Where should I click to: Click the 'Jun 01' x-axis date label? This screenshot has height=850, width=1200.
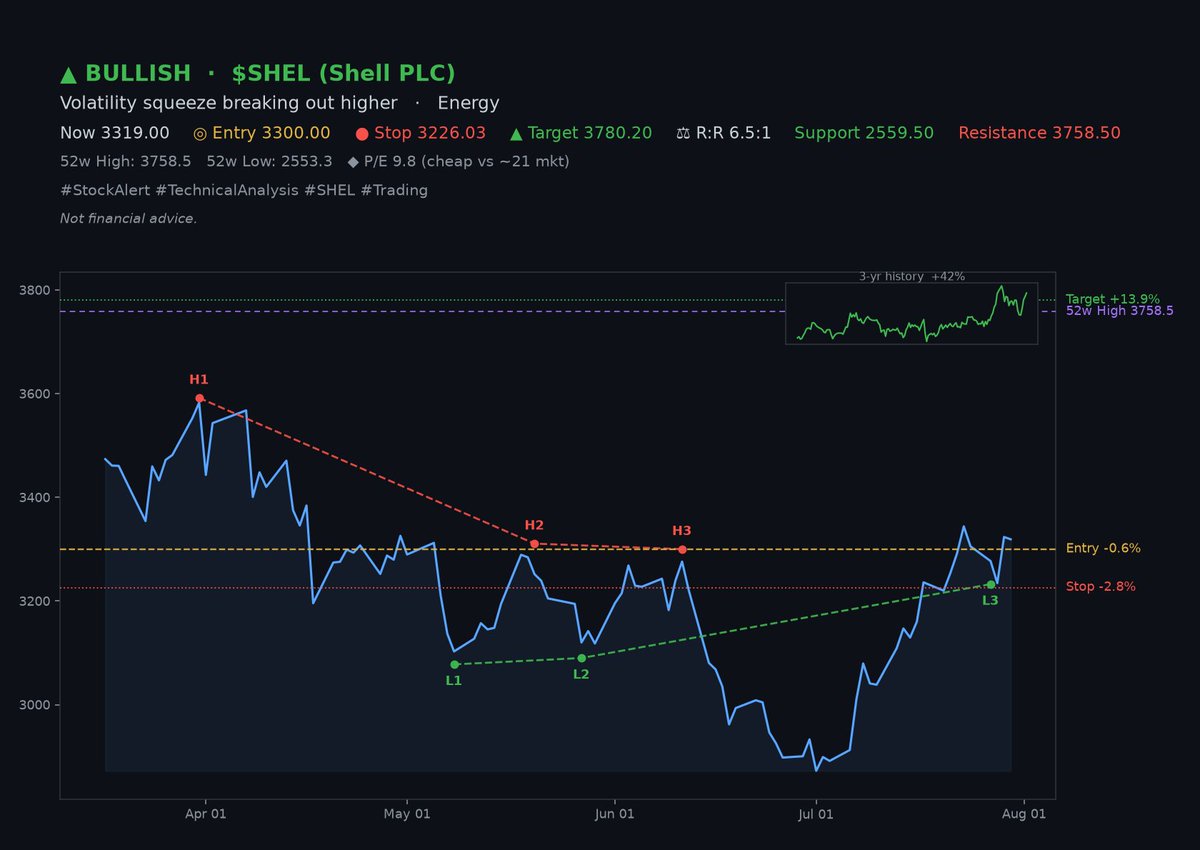tap(613, 815)
